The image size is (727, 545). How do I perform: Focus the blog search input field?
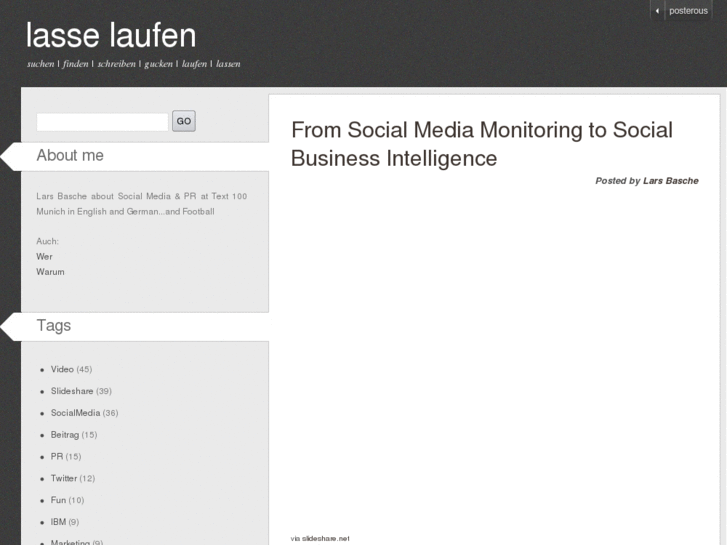[x=102, y=122]
